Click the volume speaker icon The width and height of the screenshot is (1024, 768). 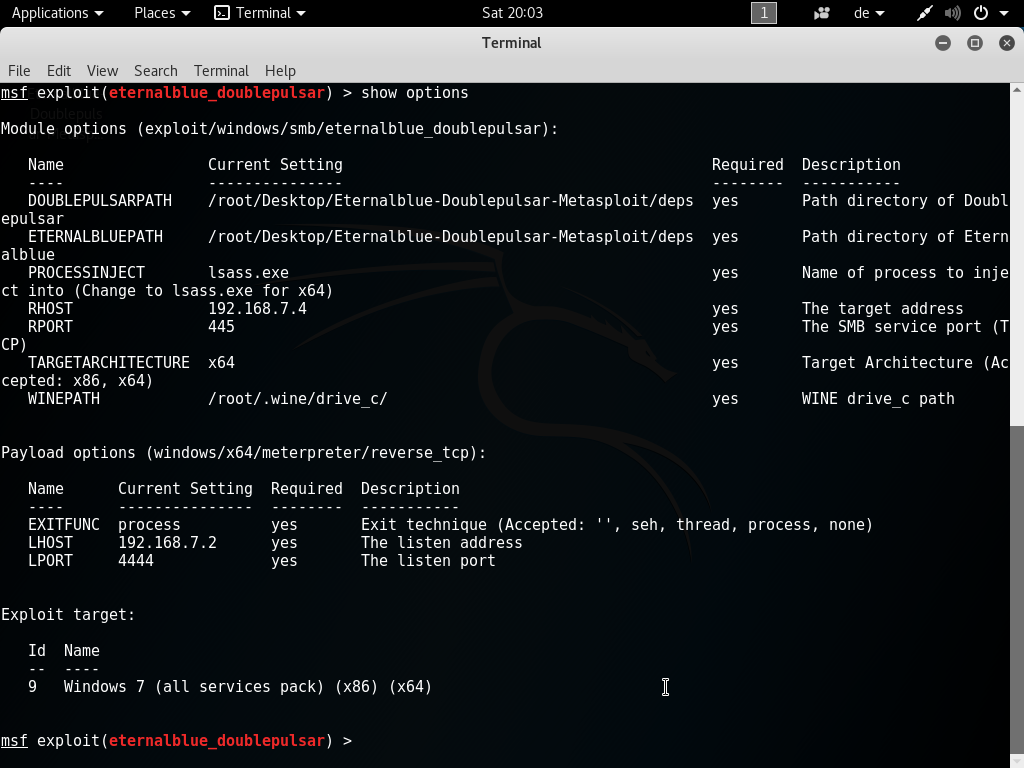pos(953,13)
